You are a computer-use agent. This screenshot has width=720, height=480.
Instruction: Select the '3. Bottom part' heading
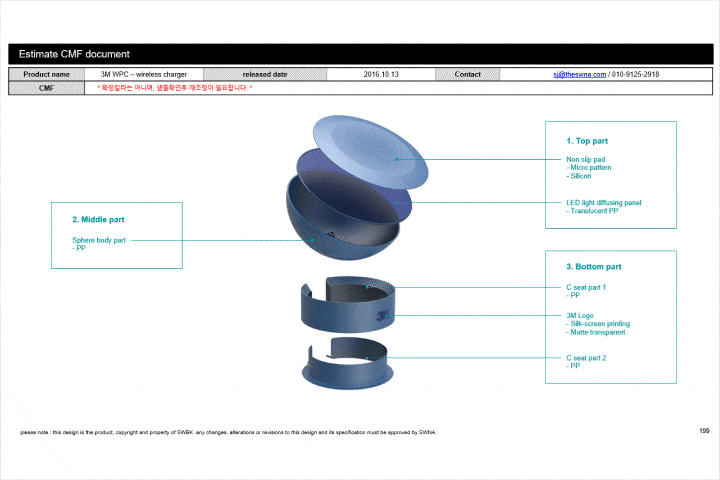(x=594, y=267)
